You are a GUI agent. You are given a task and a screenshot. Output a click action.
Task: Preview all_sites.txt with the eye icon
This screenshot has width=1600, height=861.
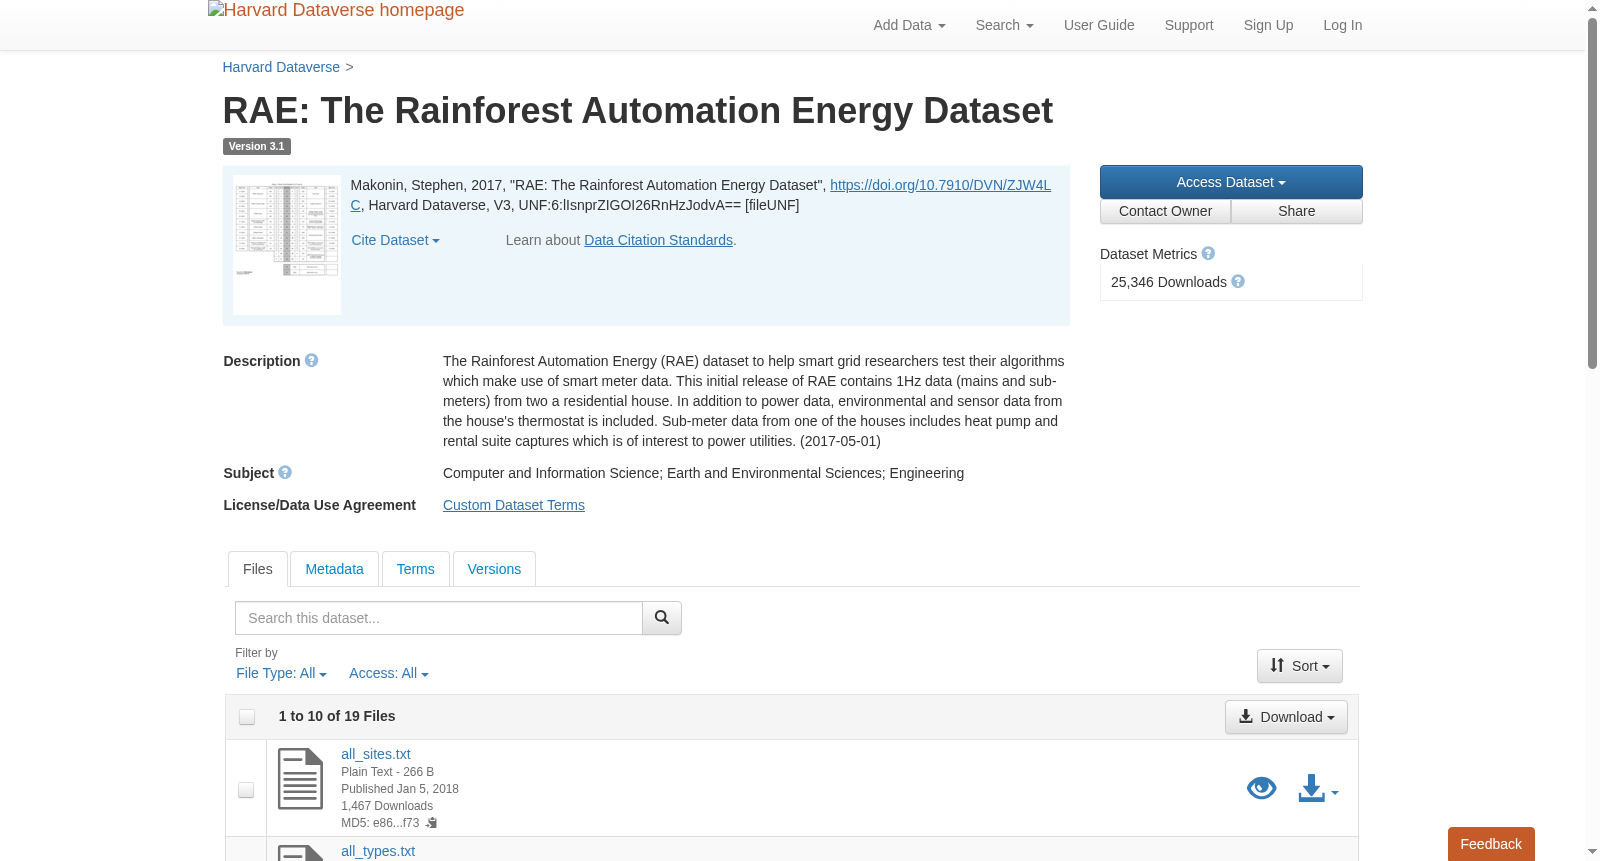(1262, 789)
